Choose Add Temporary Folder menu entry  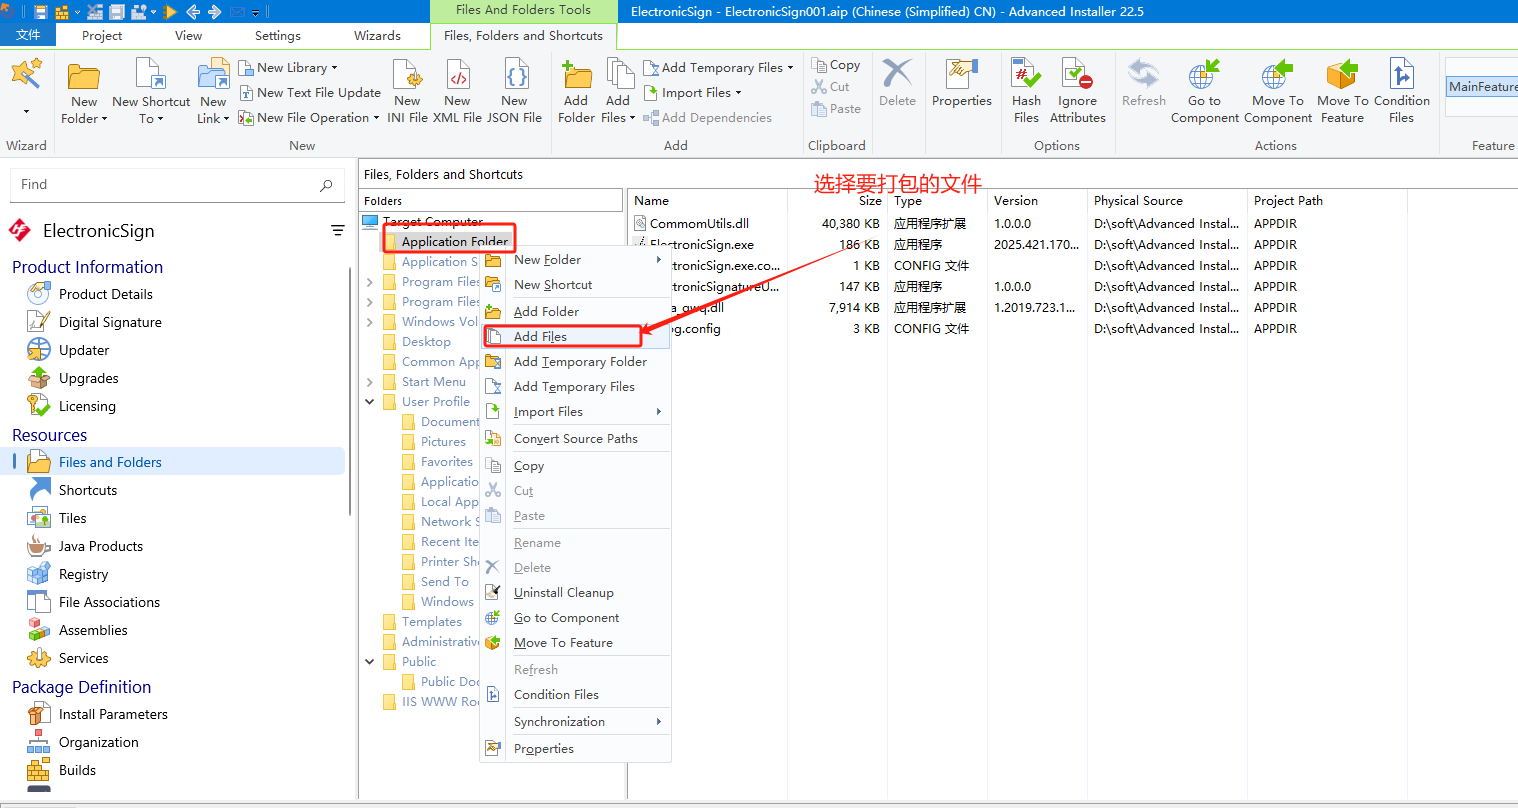tap(575, 361)
